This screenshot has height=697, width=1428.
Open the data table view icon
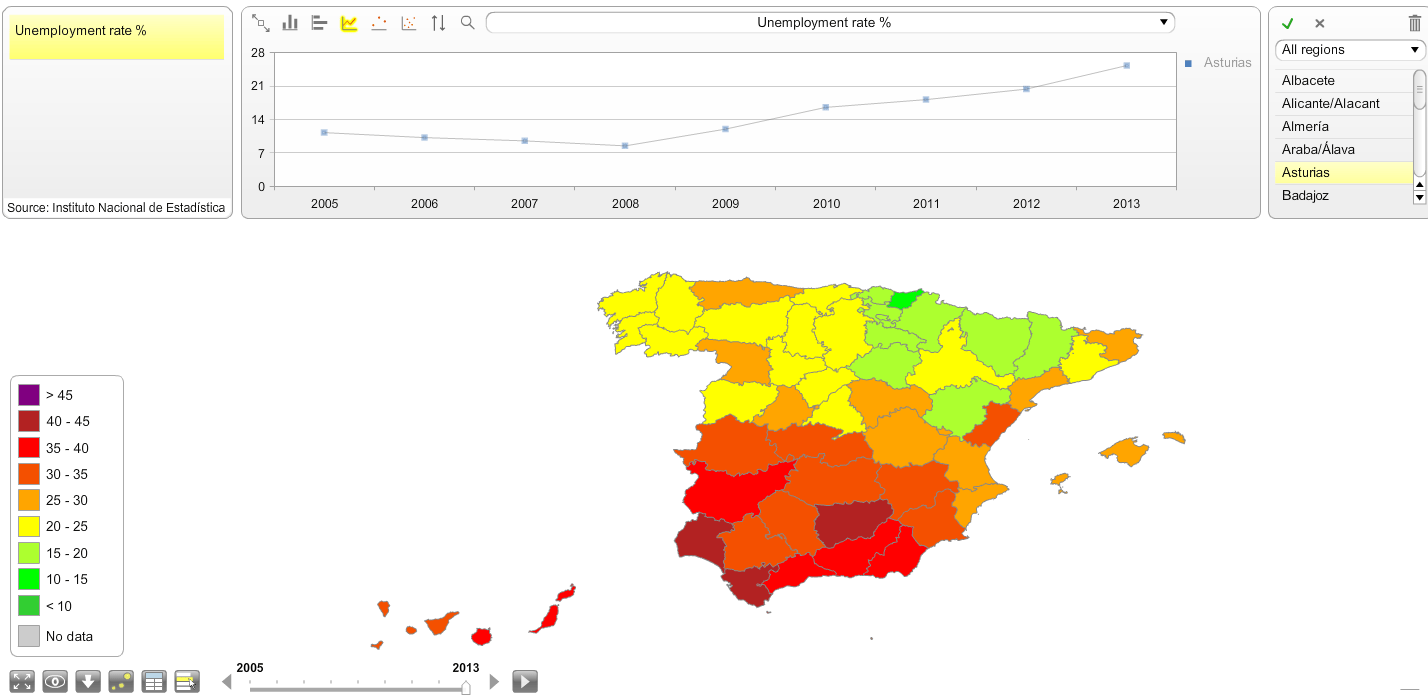[x=154, y=681]
